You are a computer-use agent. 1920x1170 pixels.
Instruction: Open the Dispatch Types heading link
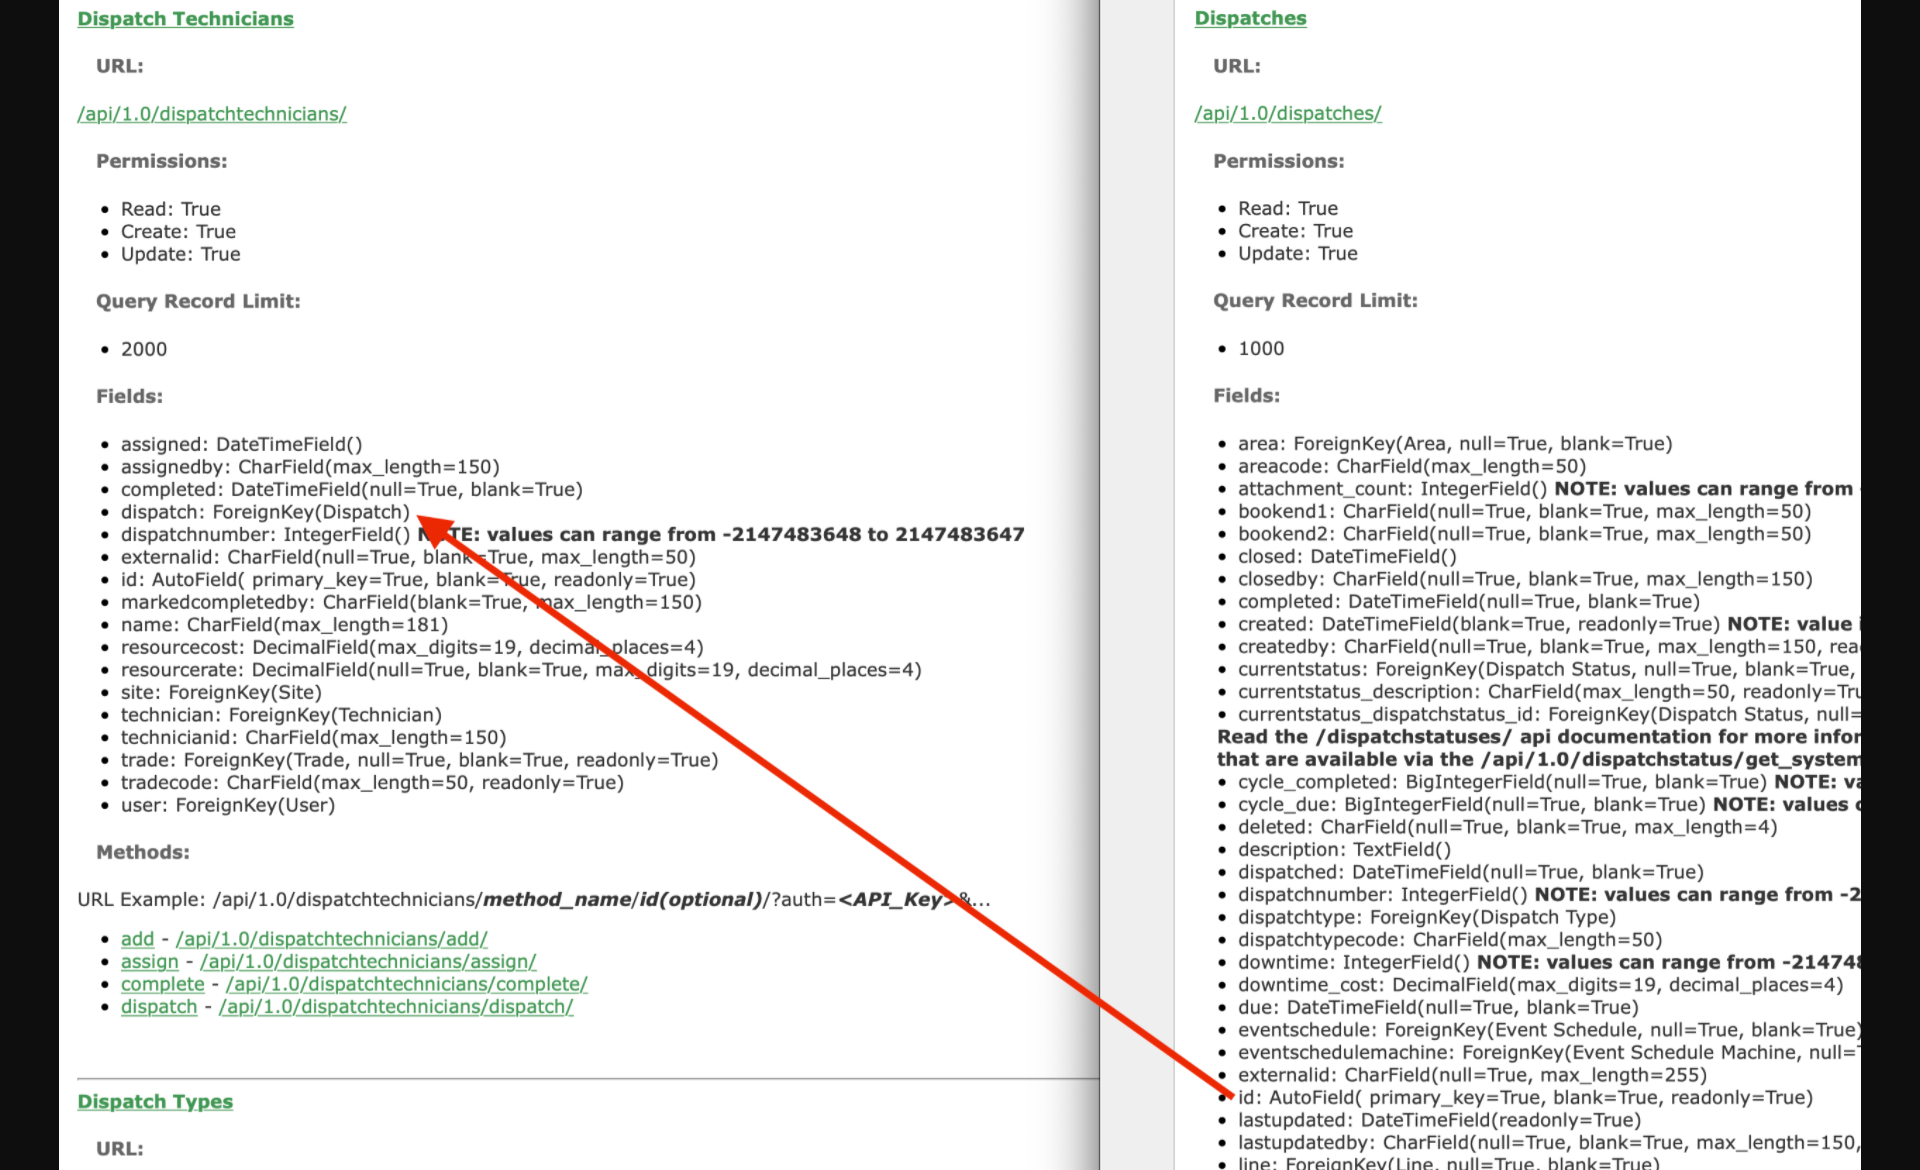(x=155, y=1101)
